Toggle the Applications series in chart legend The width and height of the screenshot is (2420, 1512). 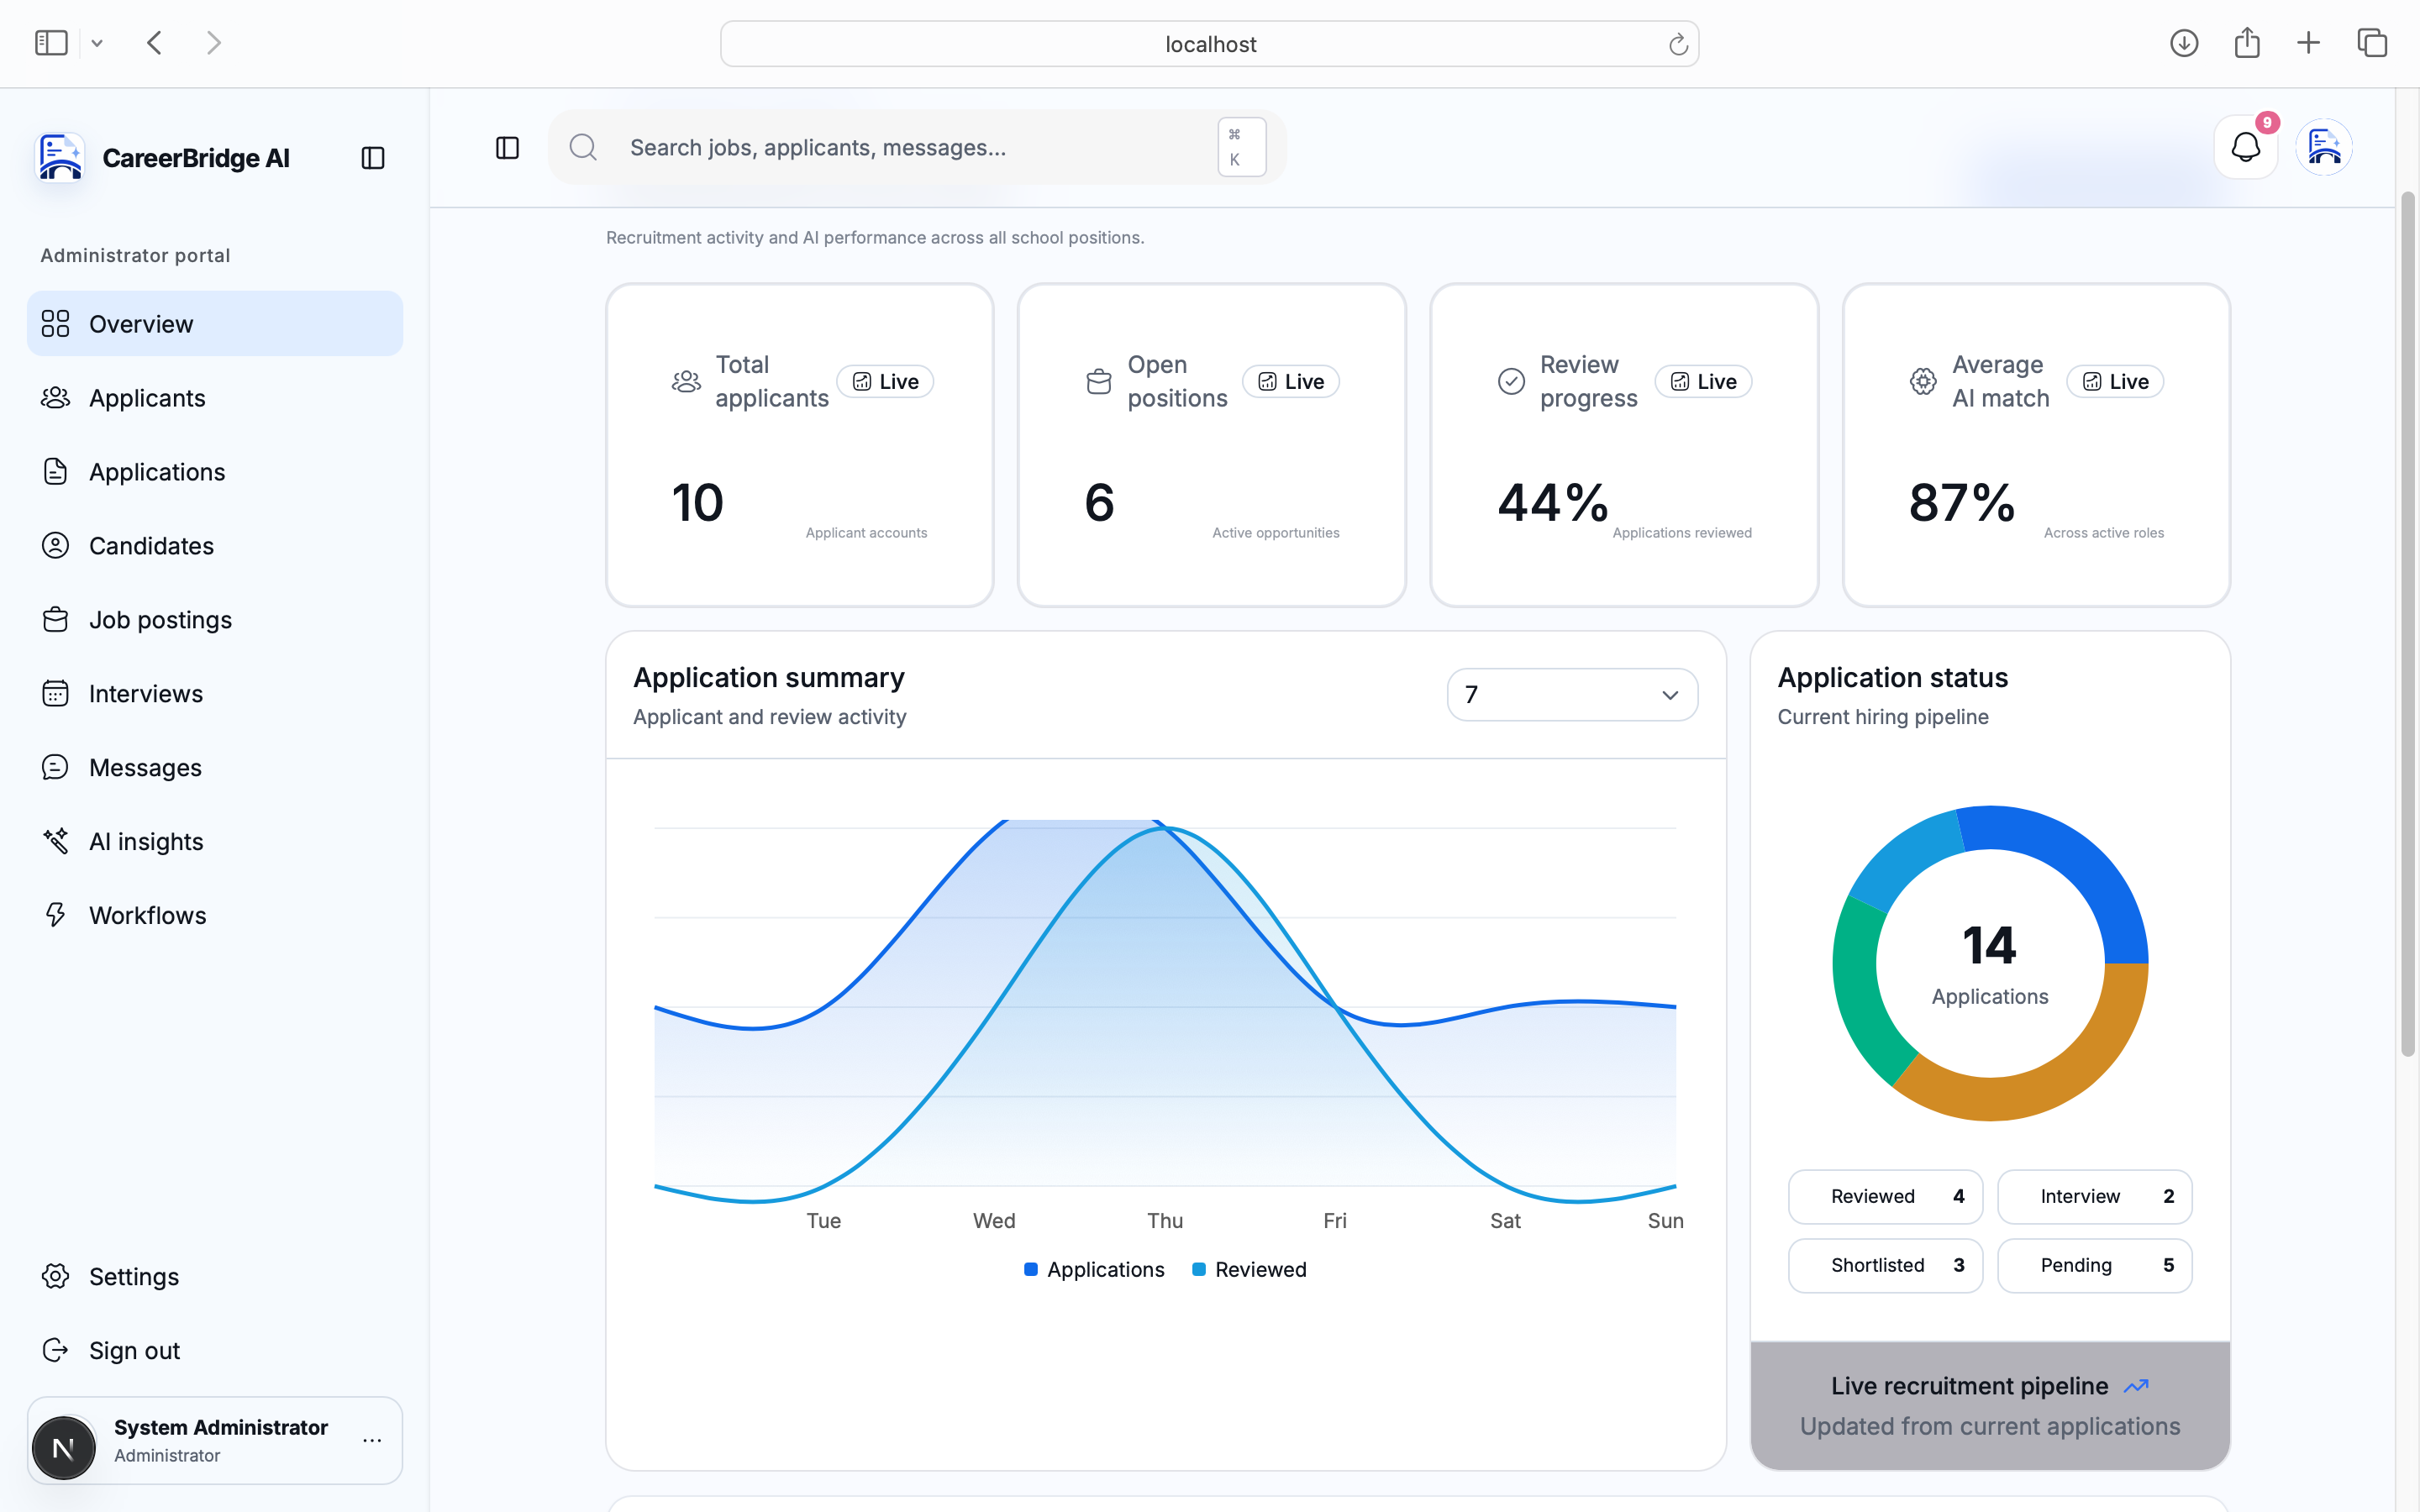[1094, 1269]
